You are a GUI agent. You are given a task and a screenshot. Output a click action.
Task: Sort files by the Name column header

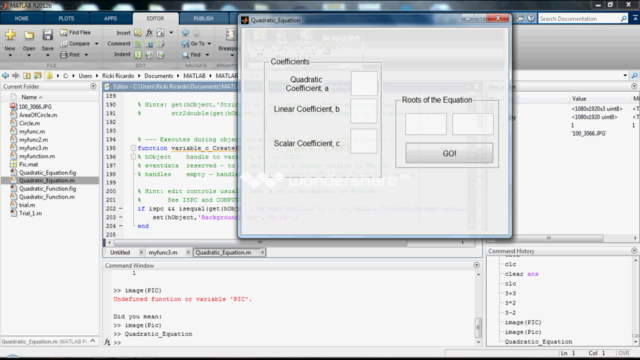(31, 97)
